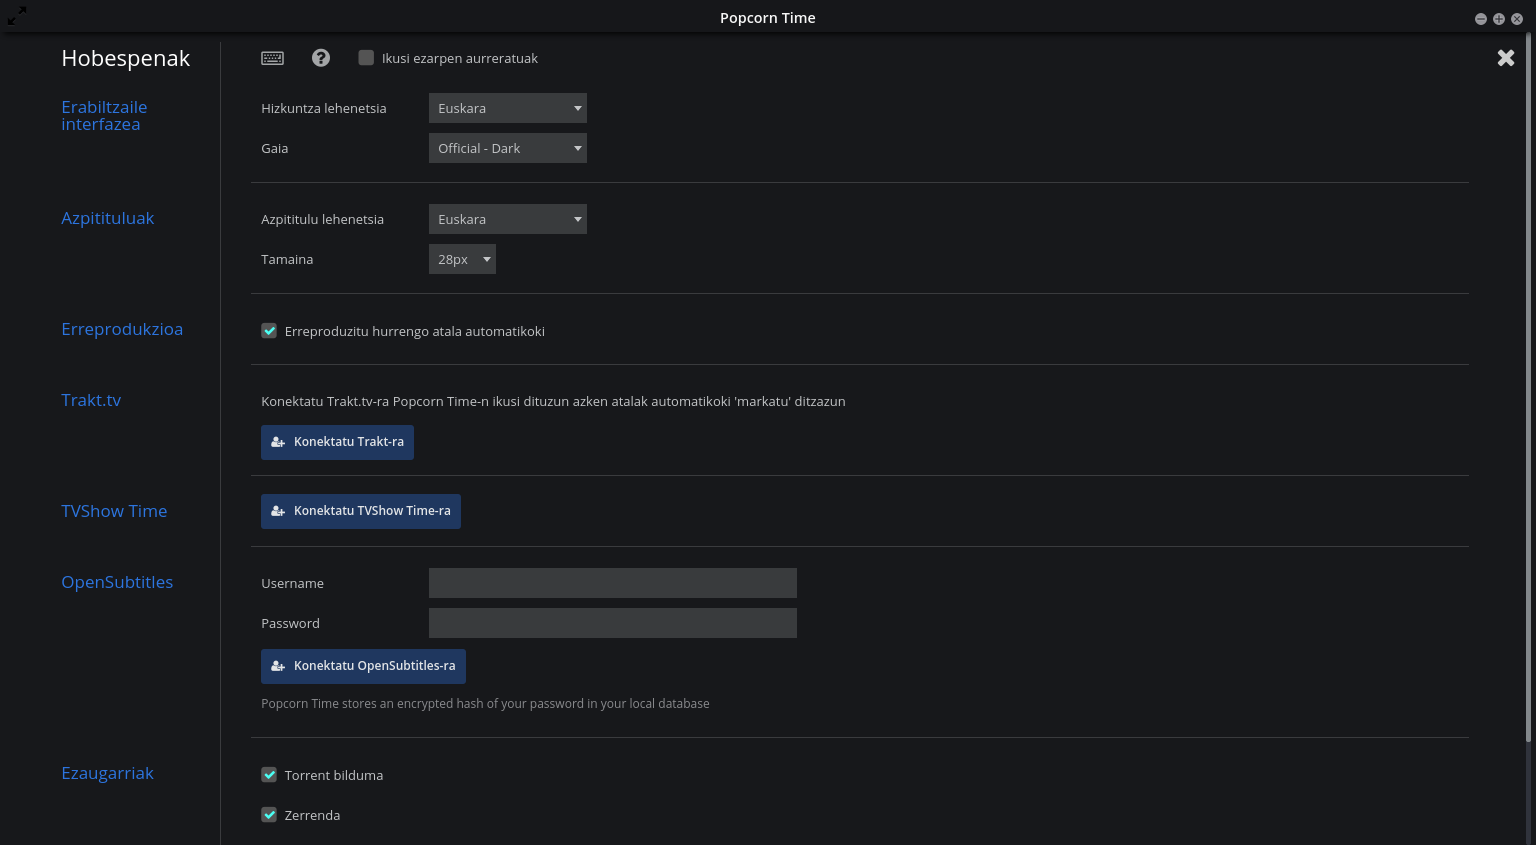Uncheck 'Erreproduzitu hurrengo atala automatikoki'
The image size is (1536, 845).
269,331
